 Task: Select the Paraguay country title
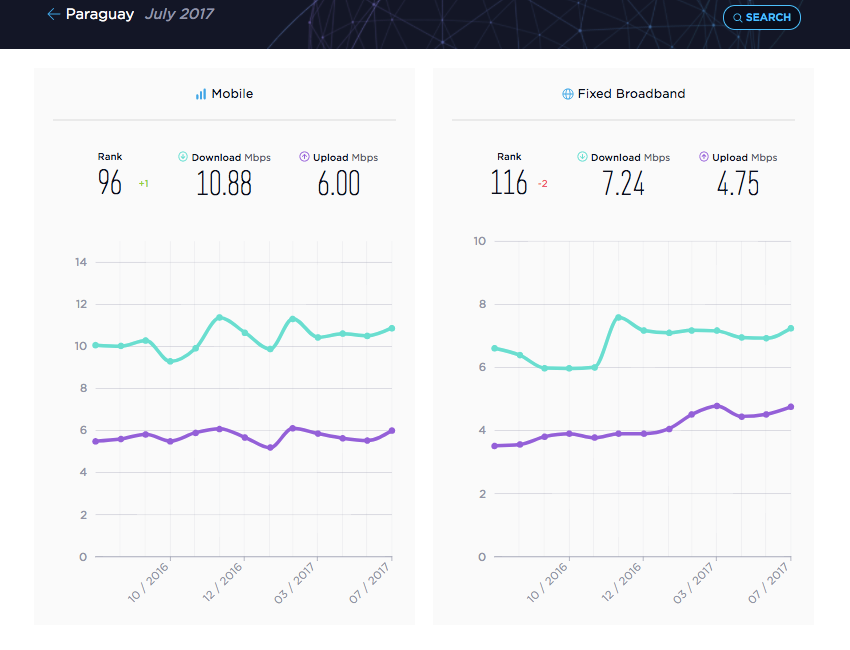[100, 14]
